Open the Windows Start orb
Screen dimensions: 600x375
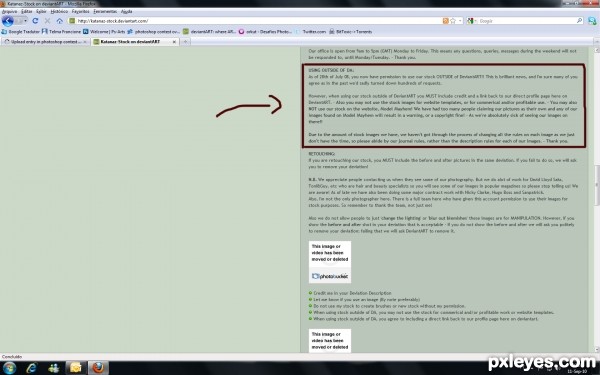coord(8,368)
